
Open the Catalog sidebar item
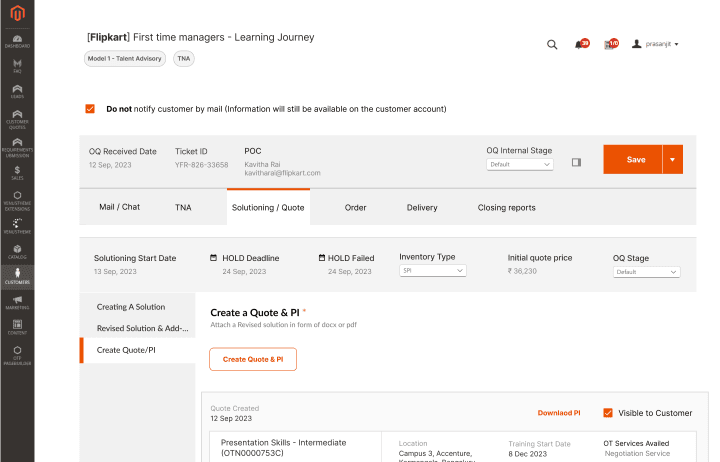17,252
